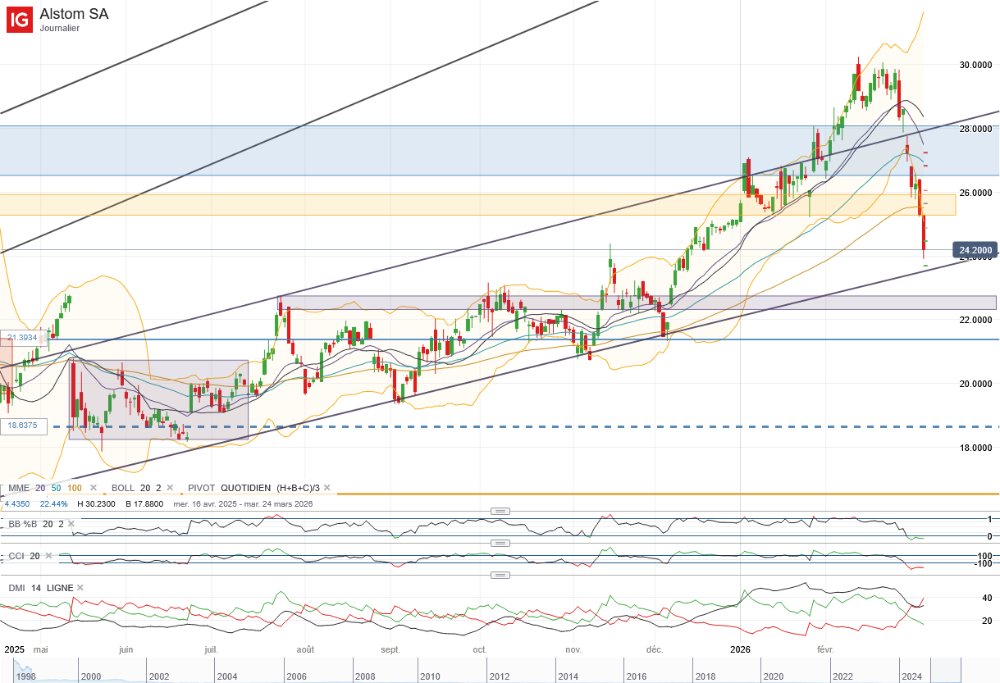Image resolution: width=1000 pixels, height=683 pixels.
Task: Select the MME period 50 value
Action: tap(56, 488)
